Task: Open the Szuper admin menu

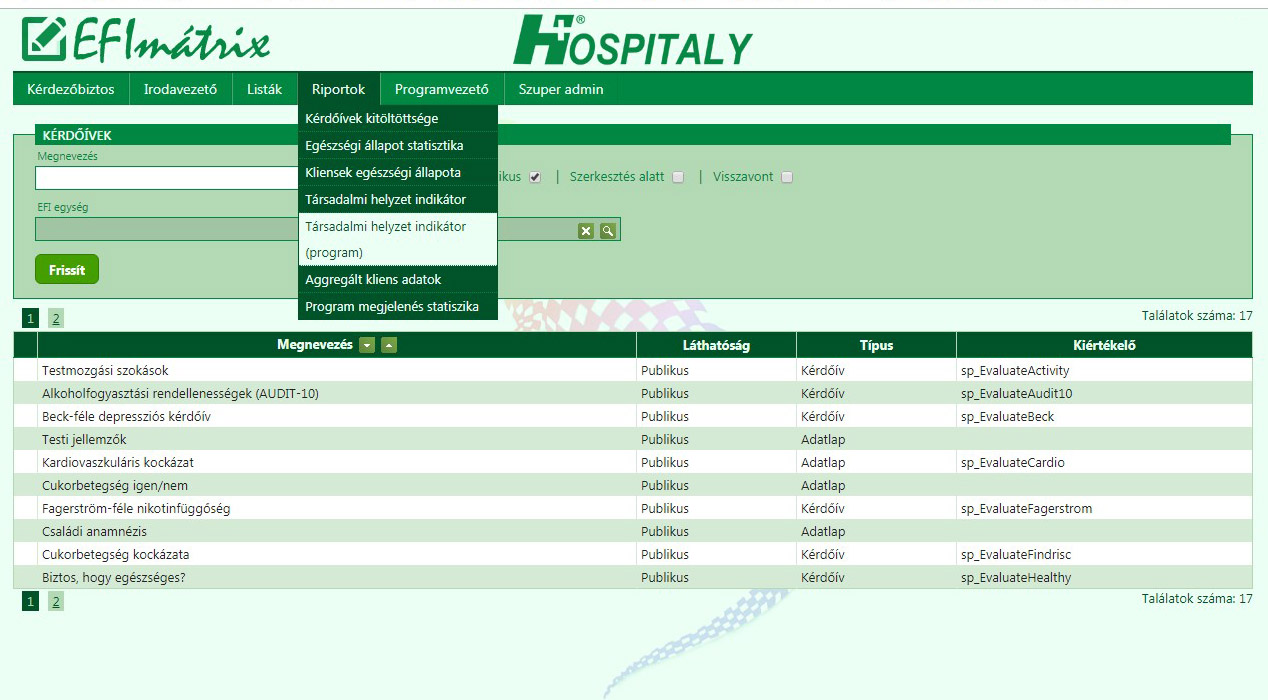Action: pyautogui.click(x=561, y=89)
